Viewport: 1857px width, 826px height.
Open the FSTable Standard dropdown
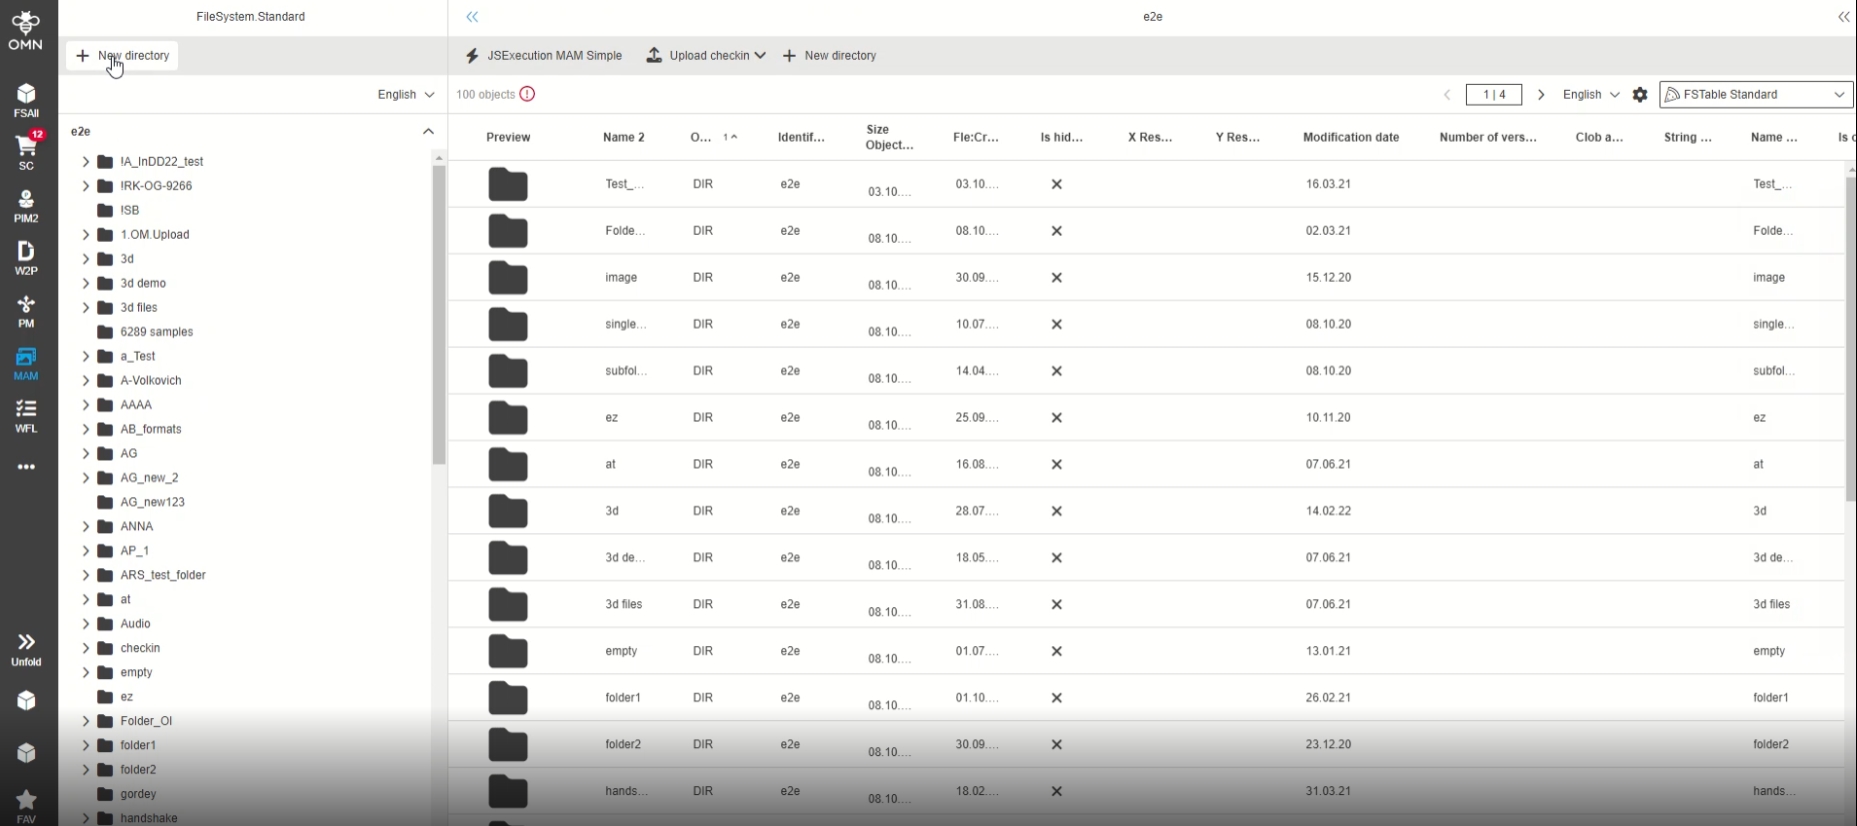1755,95
